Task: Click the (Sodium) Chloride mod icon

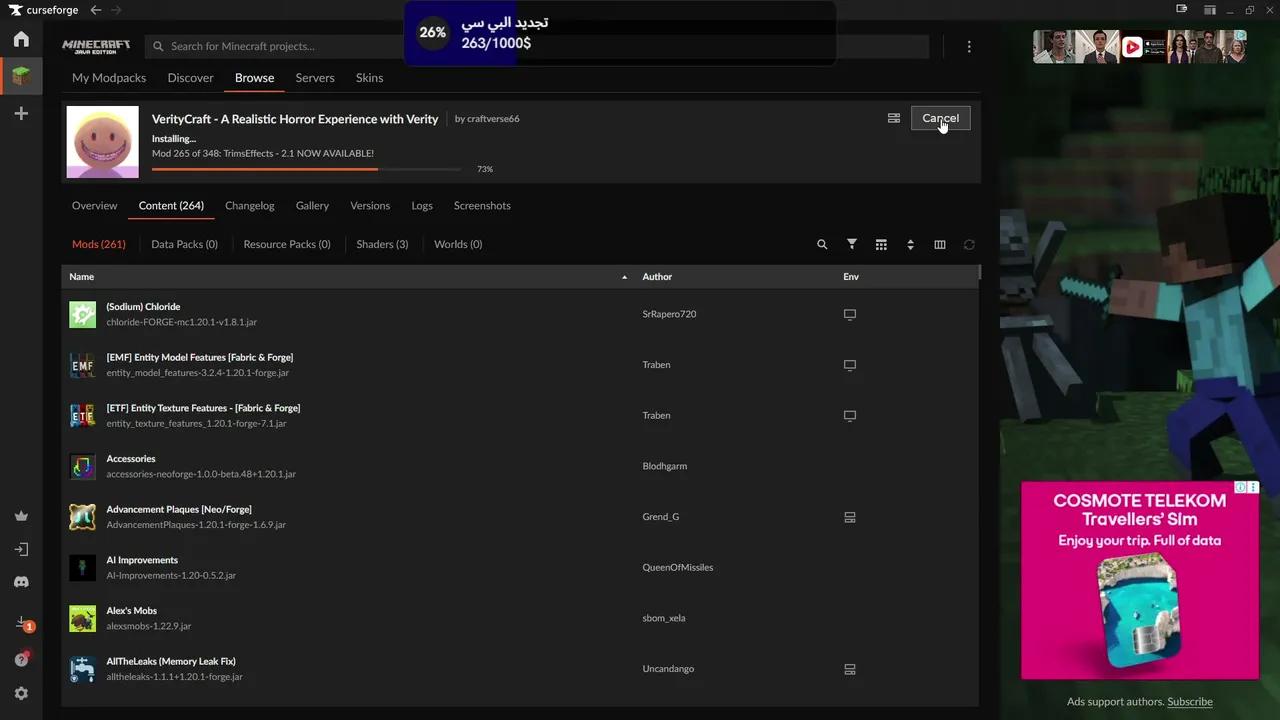Action: click(82, 314)
